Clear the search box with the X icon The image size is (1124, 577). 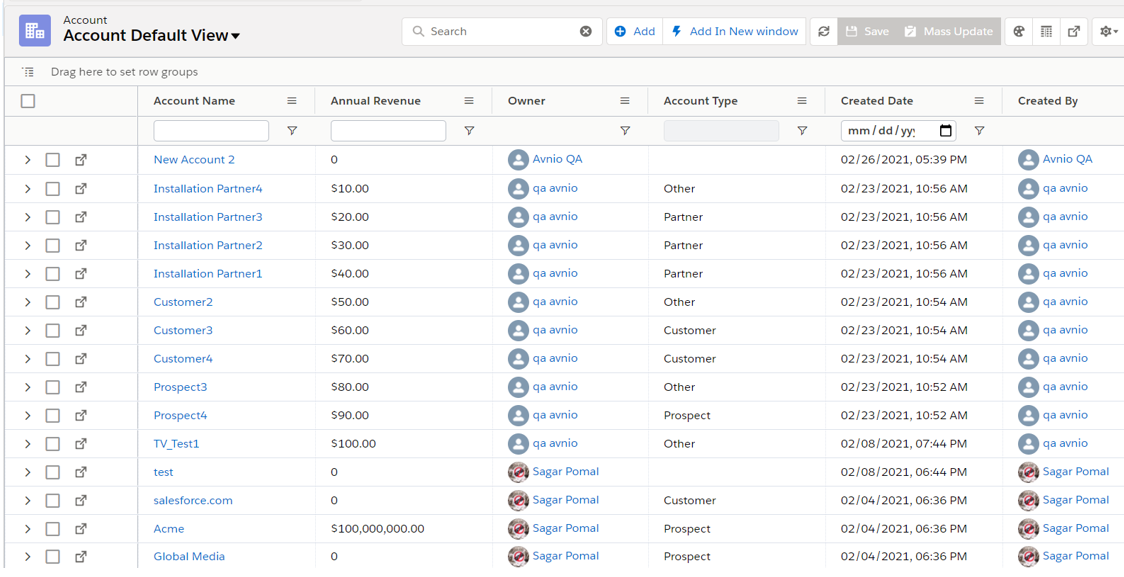(x=586, y=32)
